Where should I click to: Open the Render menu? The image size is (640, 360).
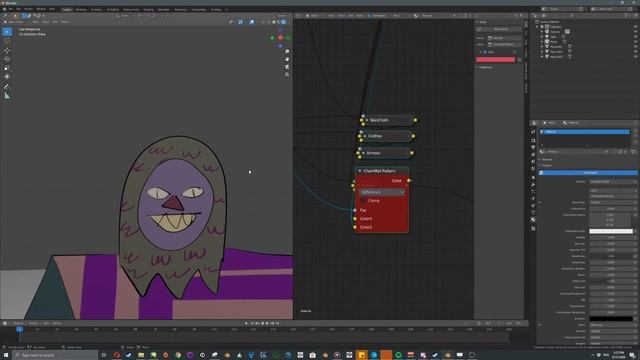pyautogui.click(x=28, y=9)
